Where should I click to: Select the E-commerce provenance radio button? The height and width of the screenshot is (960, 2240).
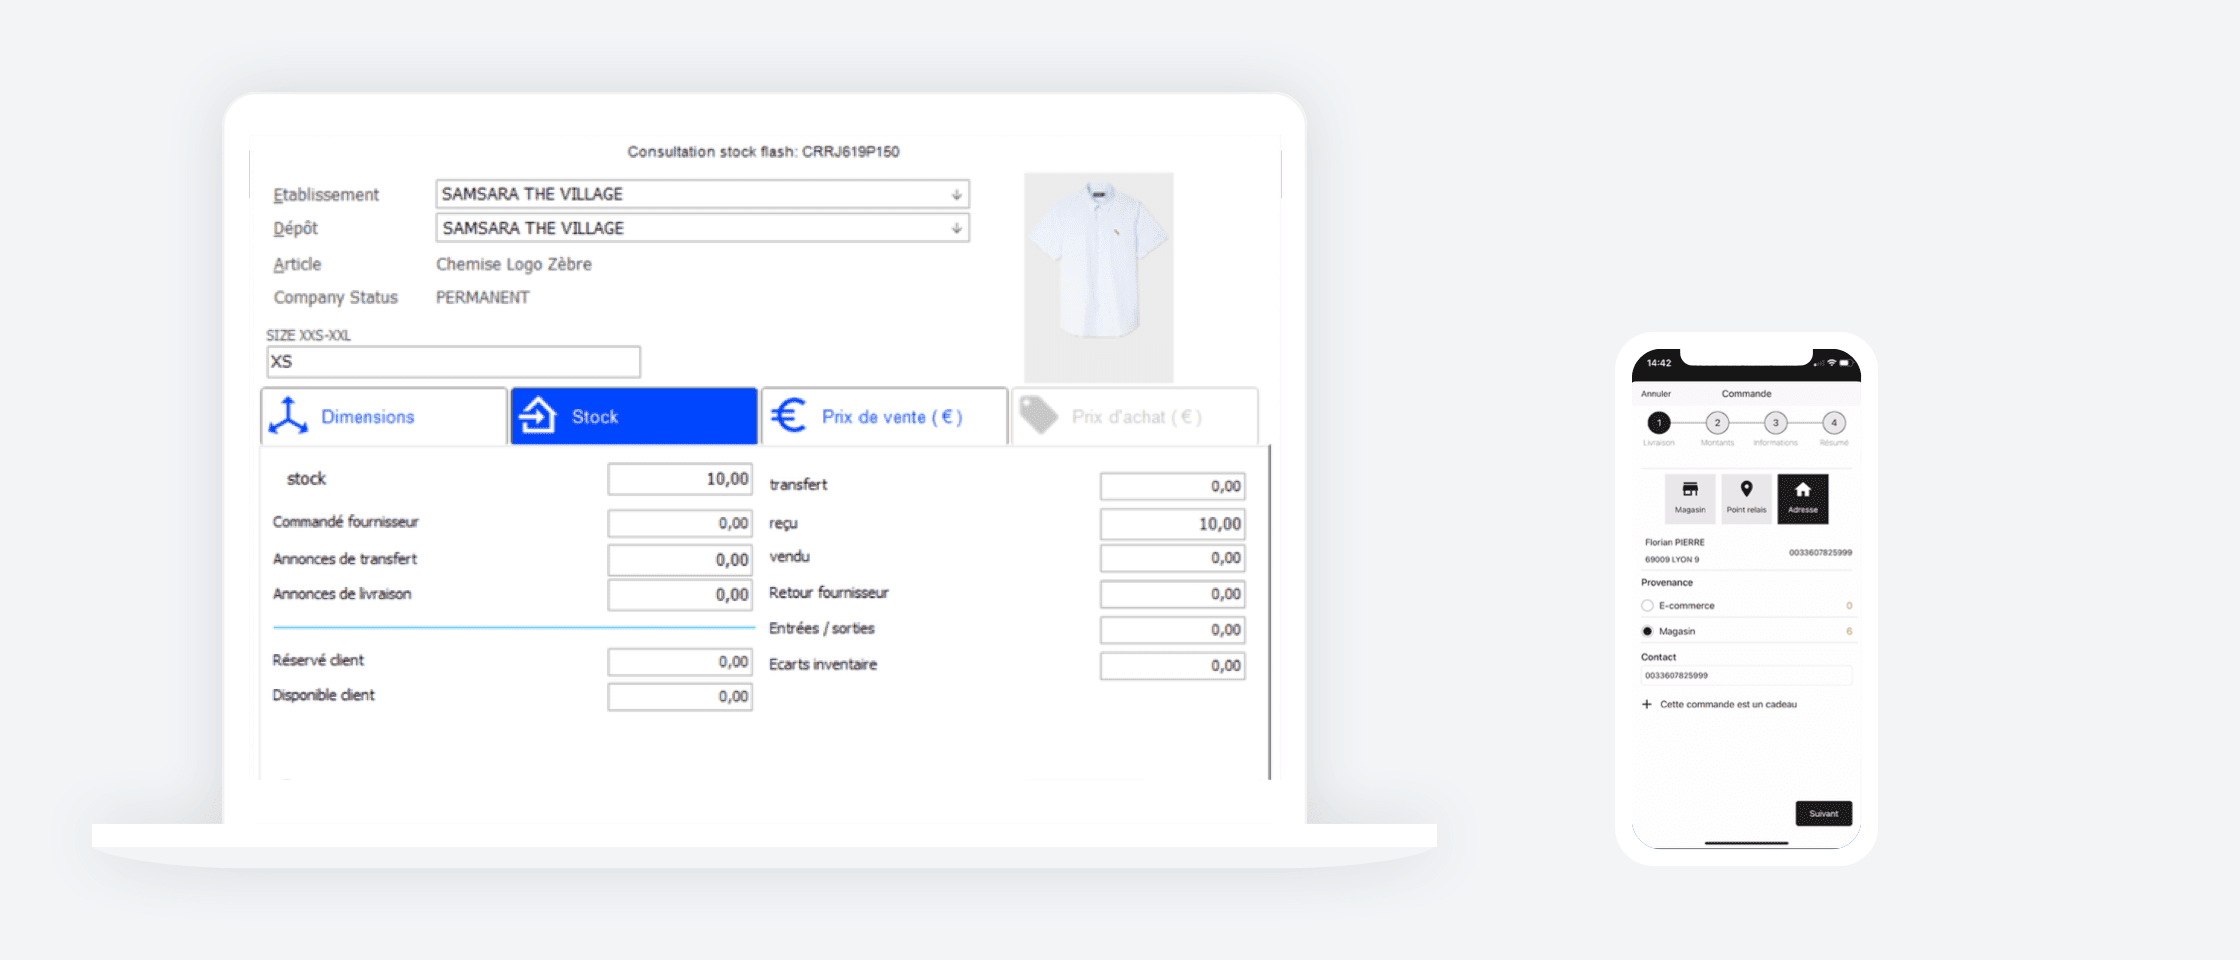coord(1647,605)
